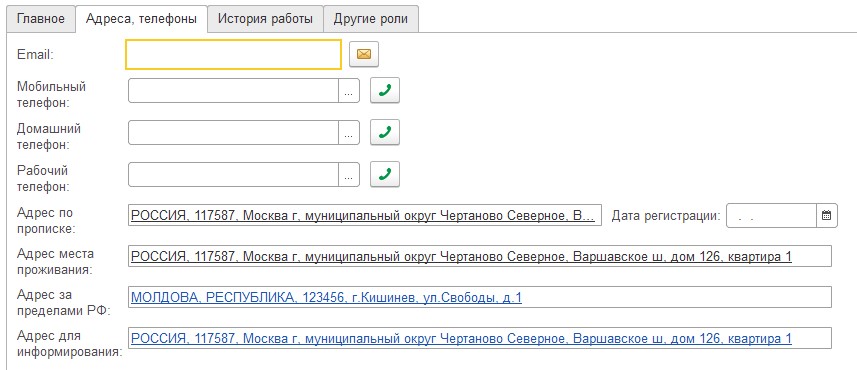Screen dimensions: 857x370
Task: Select the Адреса, телефоны tab
Action: 142,19
